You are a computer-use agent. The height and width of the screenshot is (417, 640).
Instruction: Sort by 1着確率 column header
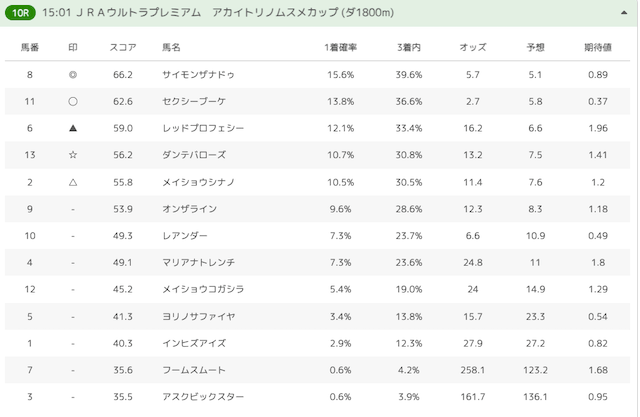coord(340,48)
